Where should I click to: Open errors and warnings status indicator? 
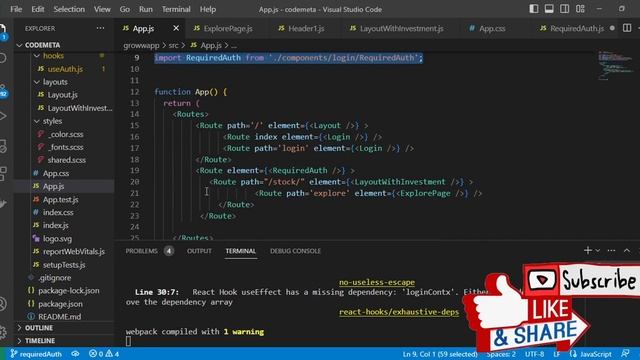104,354
